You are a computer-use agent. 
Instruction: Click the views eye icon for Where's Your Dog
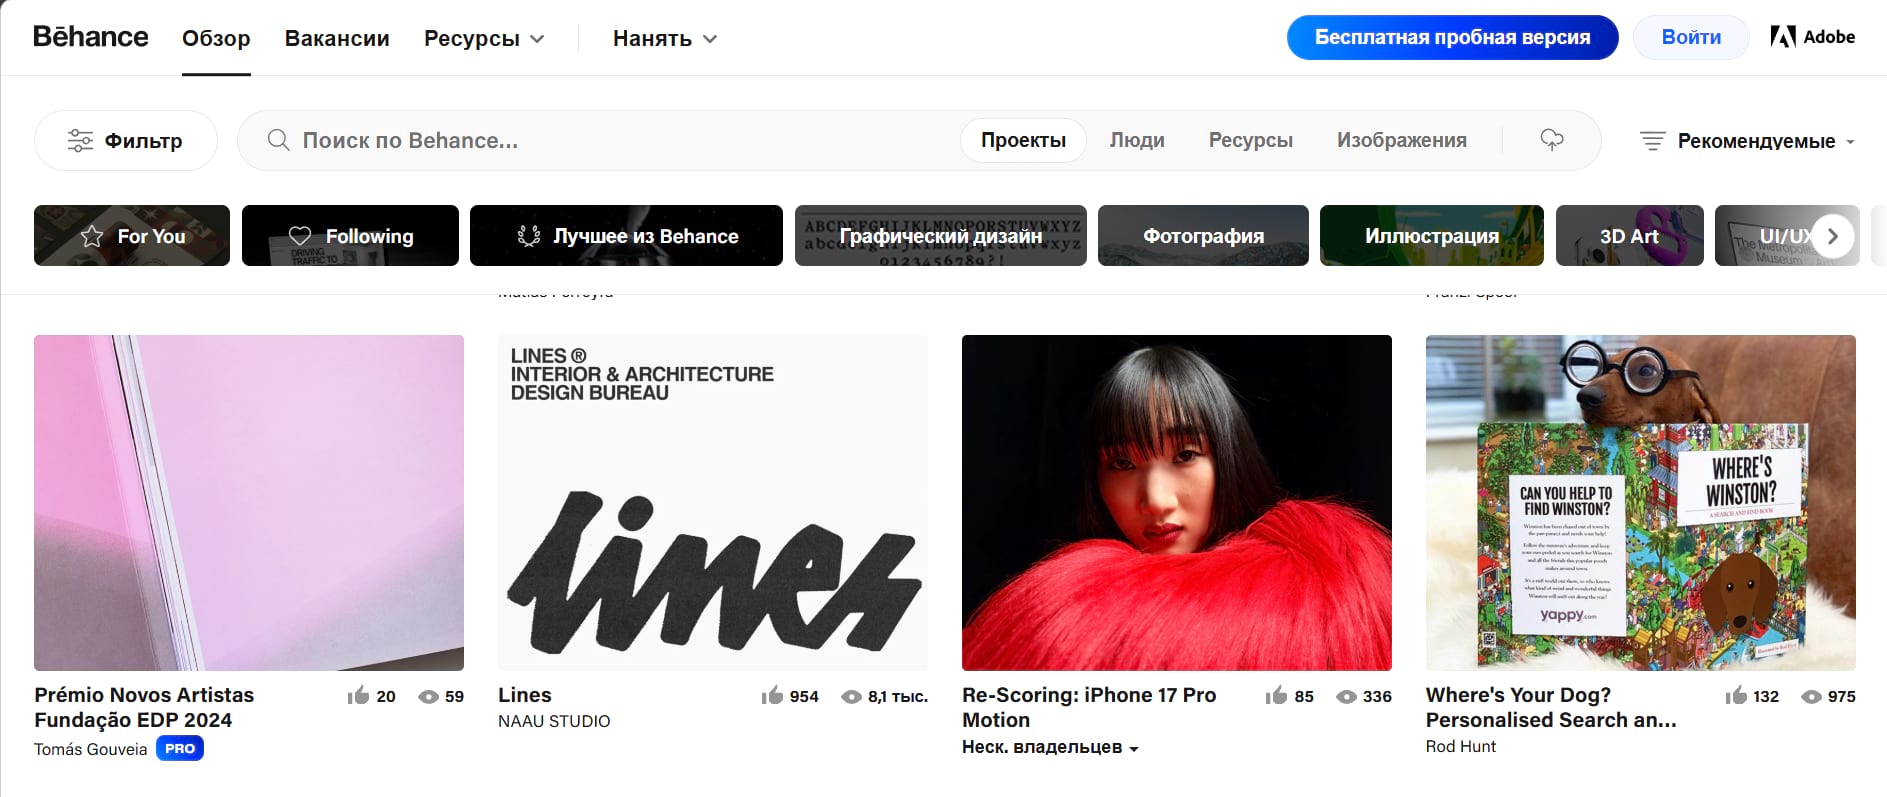click(1811, 697)
